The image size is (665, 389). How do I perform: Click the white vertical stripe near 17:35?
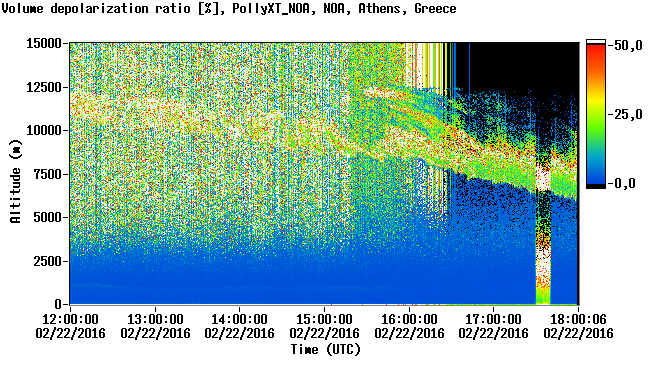pyautogui.click(x=543, y=178)
